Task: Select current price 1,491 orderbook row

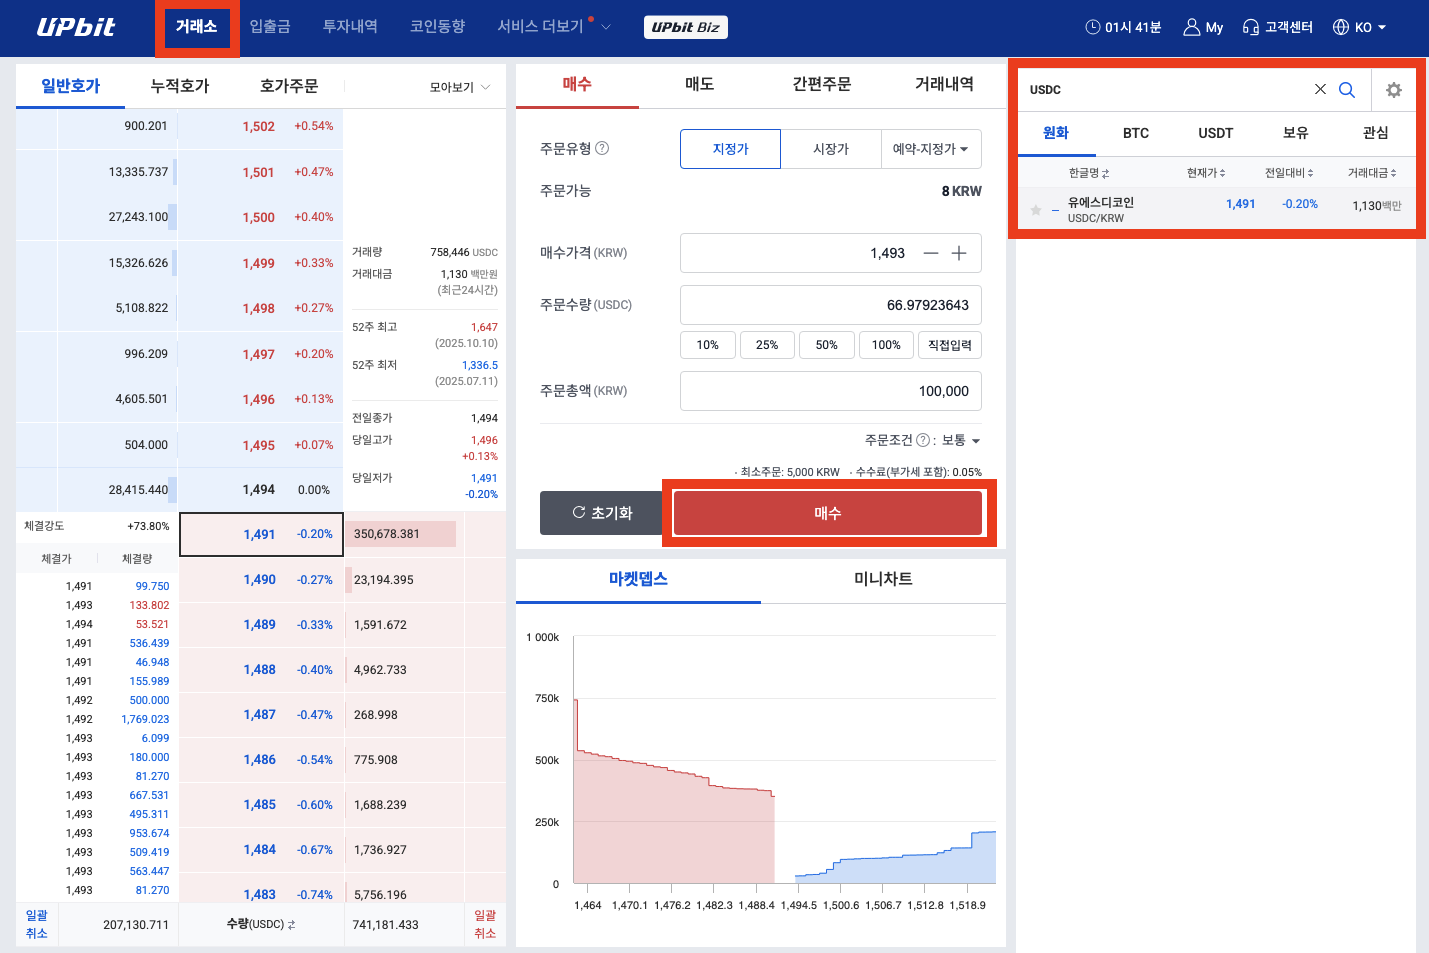Action: (x=262, y=534)
